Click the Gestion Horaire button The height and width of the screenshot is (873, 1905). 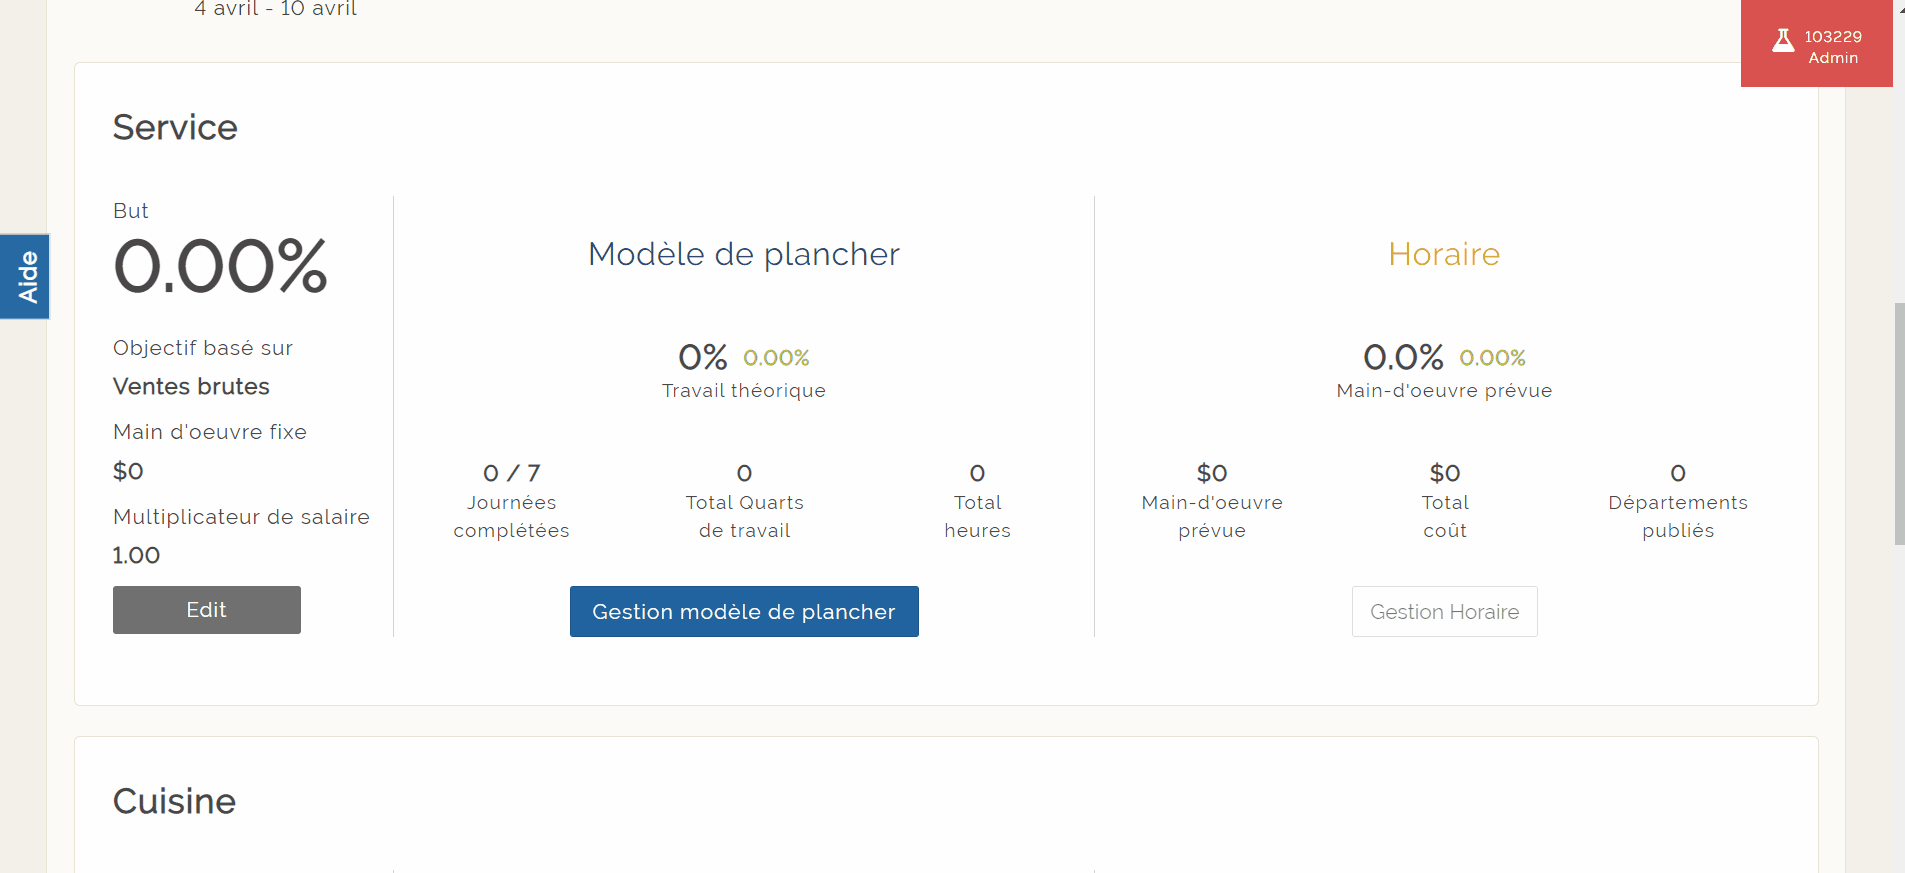coord(1444,612)
